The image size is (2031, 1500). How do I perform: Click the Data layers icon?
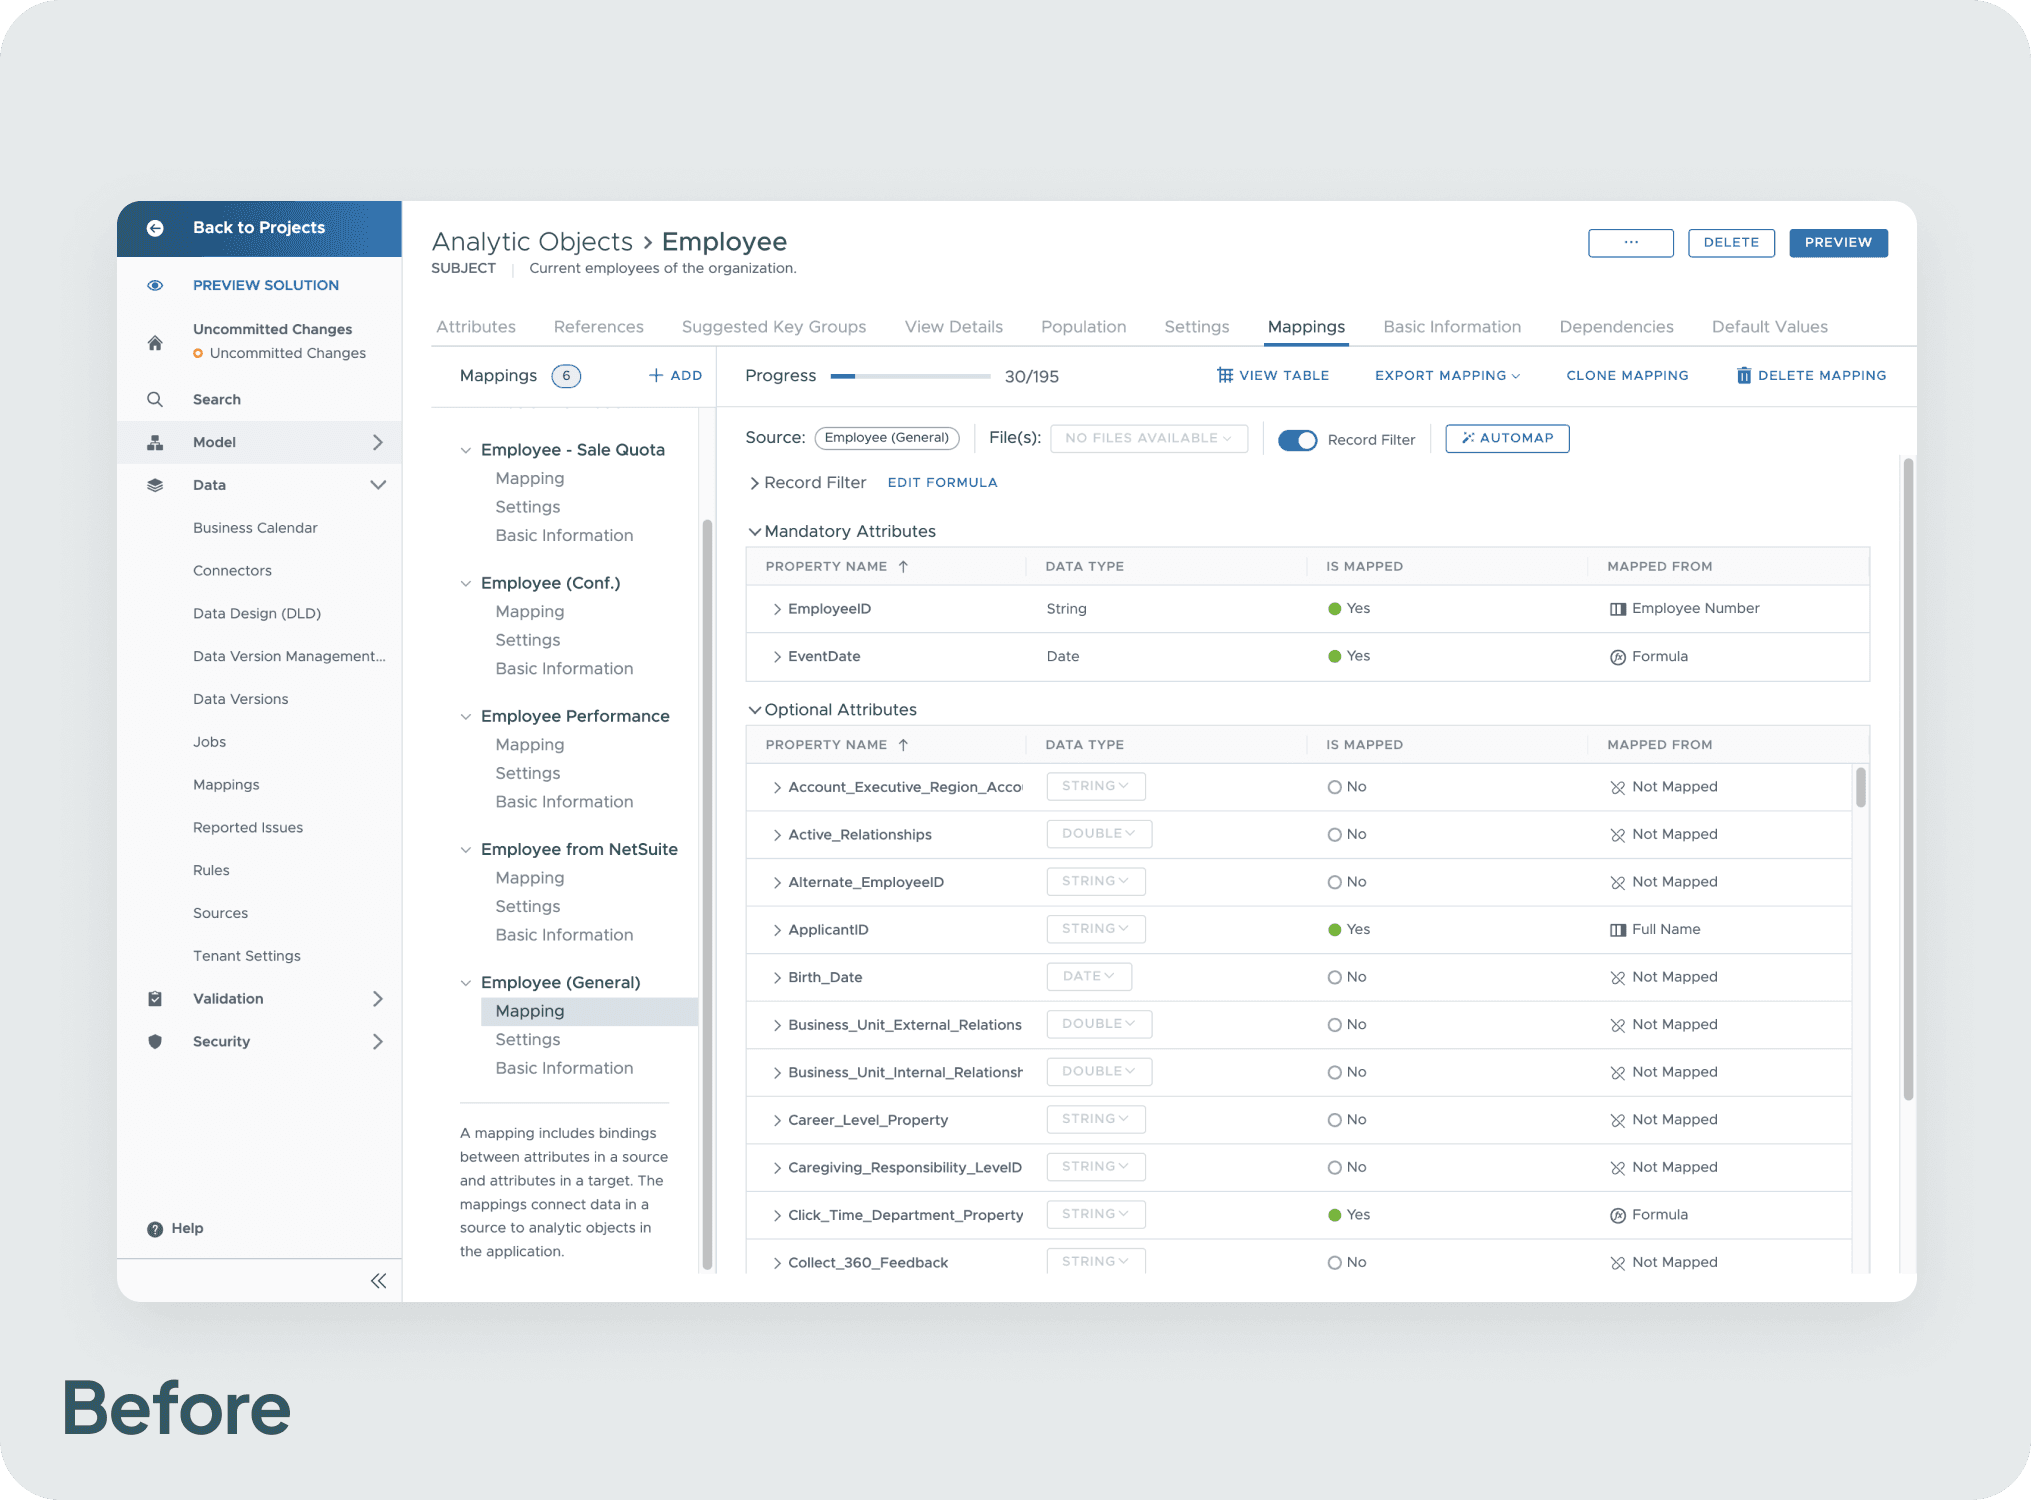coord(155,485)
